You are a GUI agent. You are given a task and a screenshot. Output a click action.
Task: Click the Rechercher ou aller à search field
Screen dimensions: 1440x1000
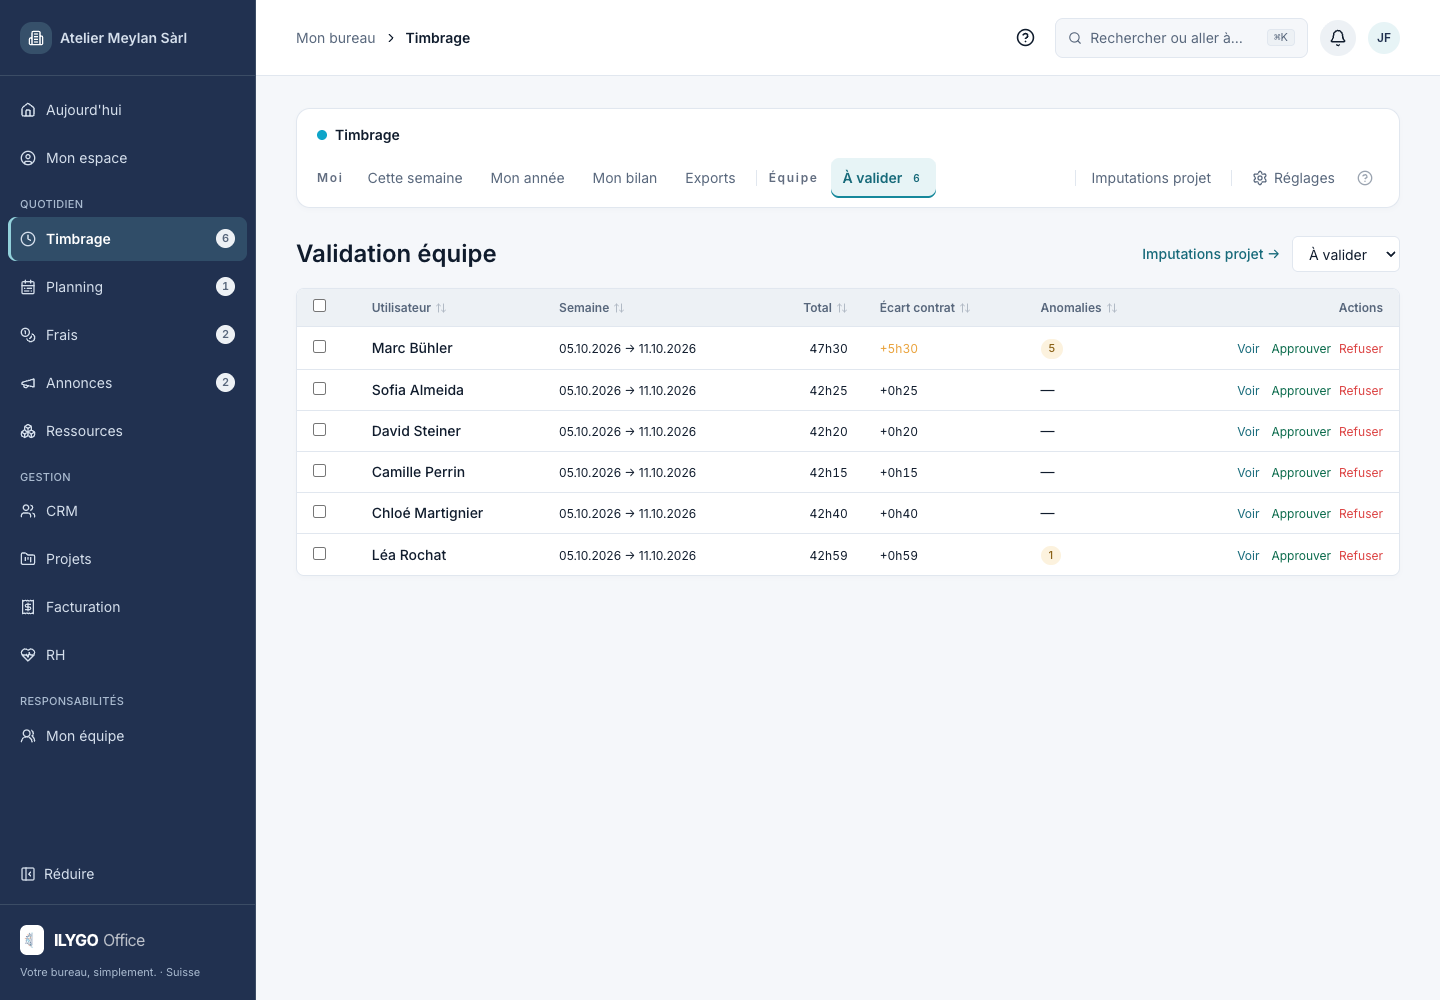tap(1181, 38)
